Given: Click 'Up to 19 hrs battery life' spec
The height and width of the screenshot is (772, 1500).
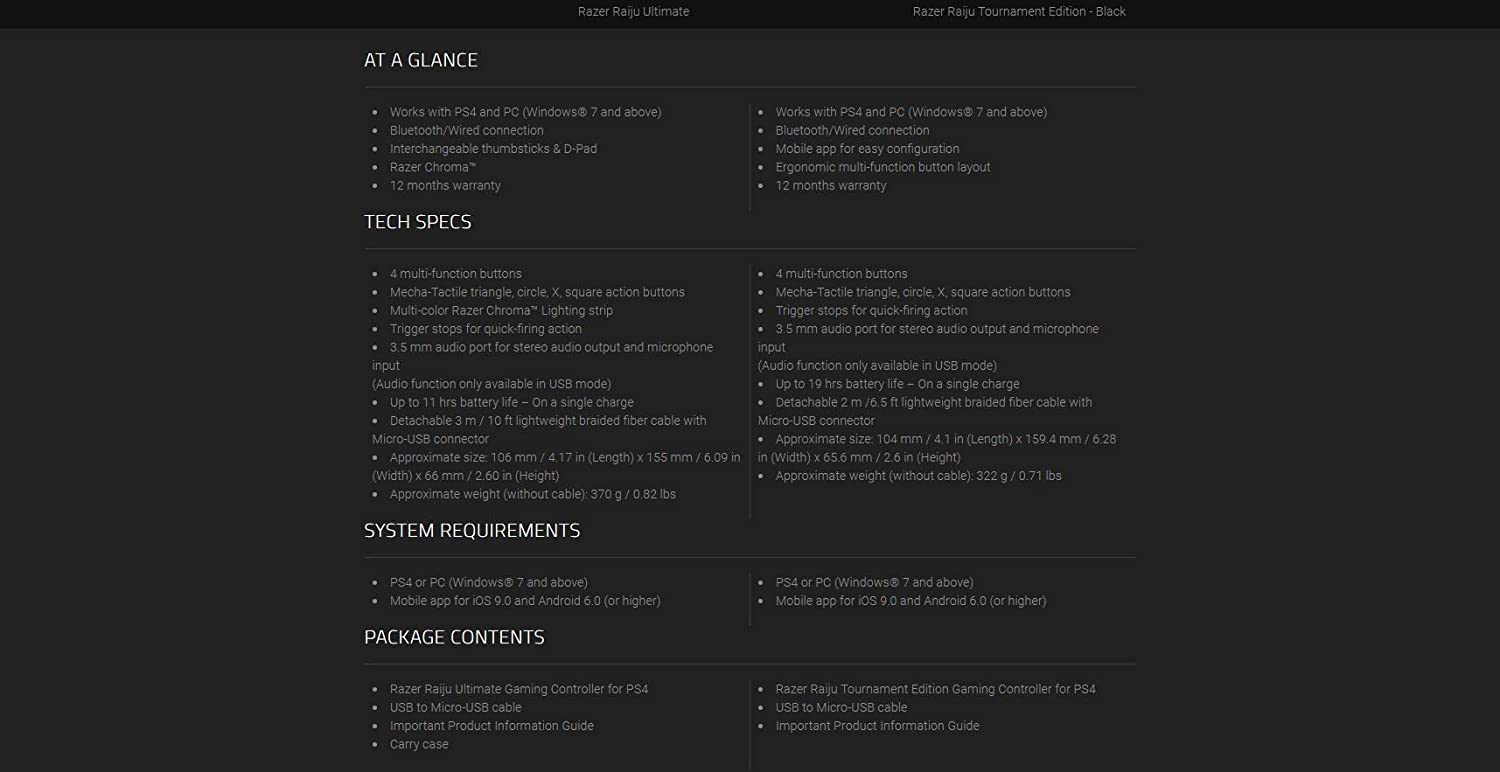Looking at the screenshot, I should coord(897,384).
